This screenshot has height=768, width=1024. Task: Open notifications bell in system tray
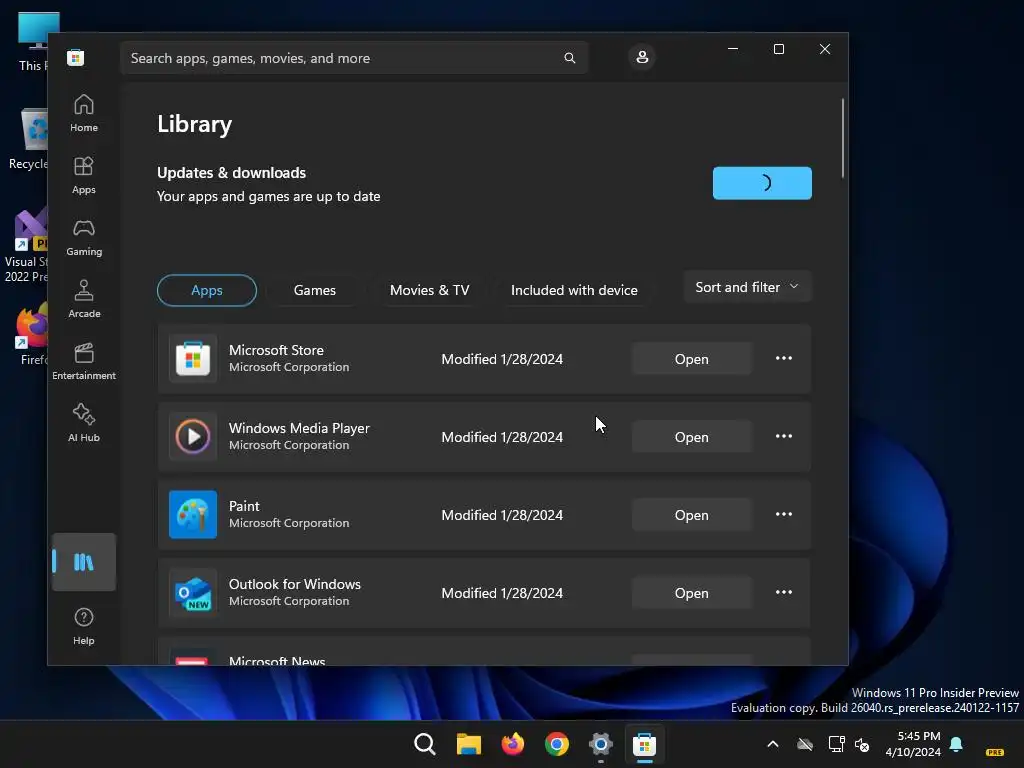click(x=956, y=744)
